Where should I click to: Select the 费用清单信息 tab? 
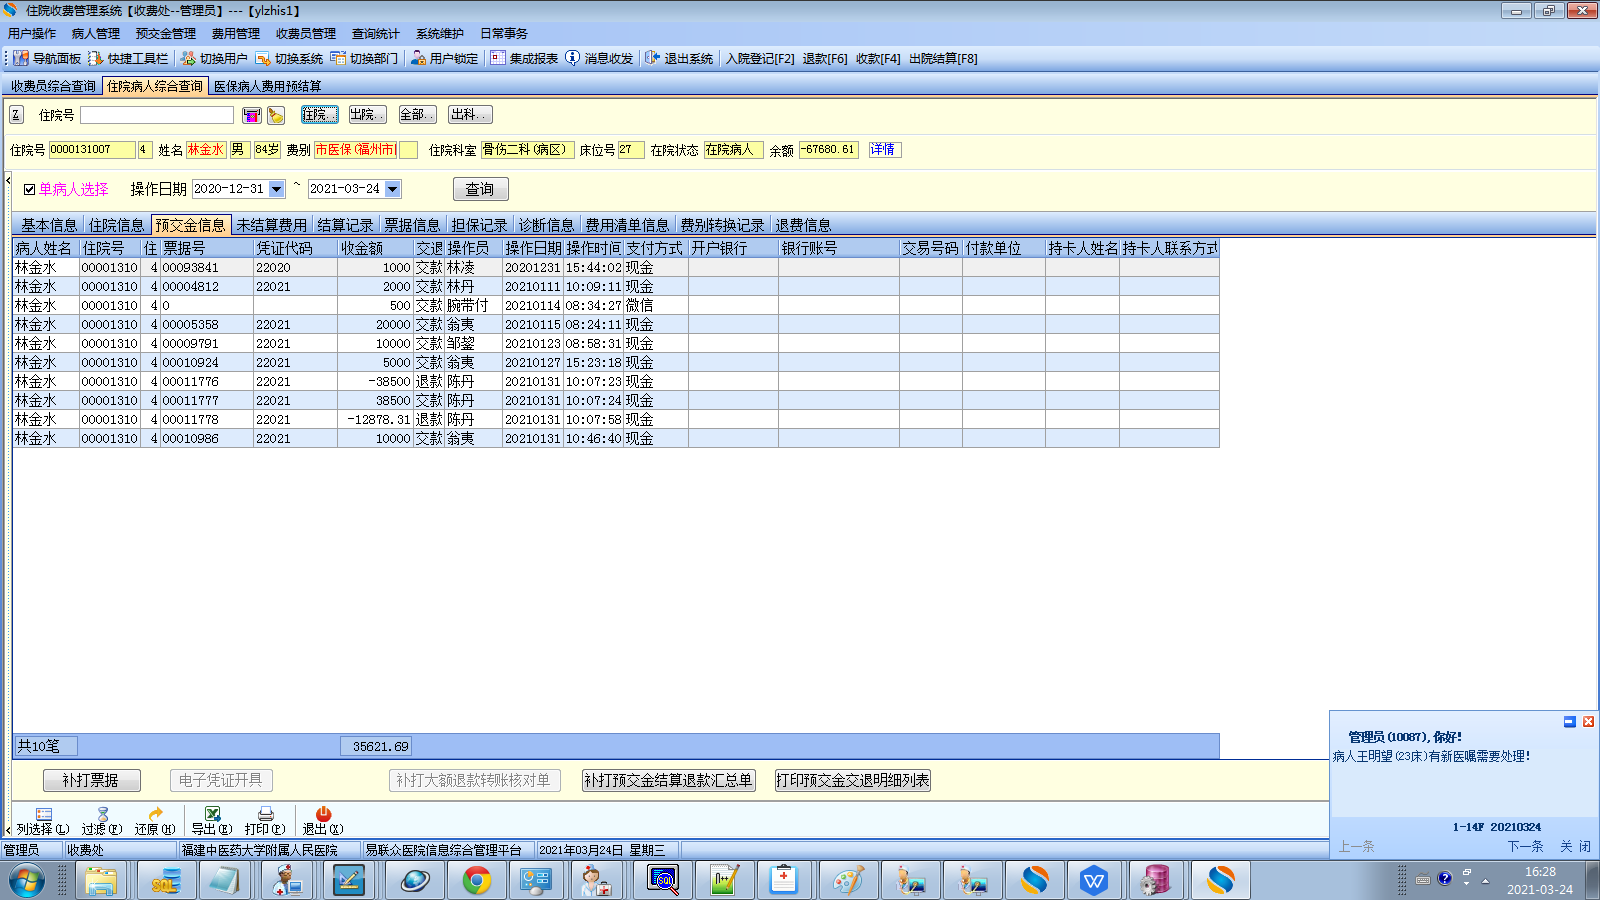coord(627,225)
